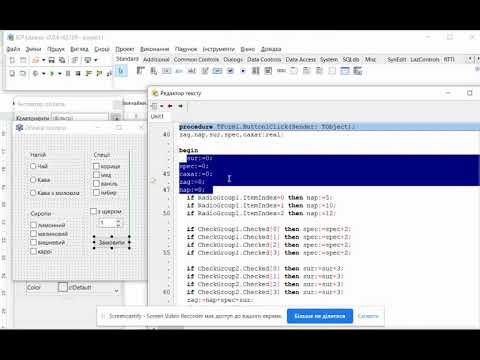Click the gear Build mode icon
The height and width of the screenshot is (360, 480).
point(35,73)
